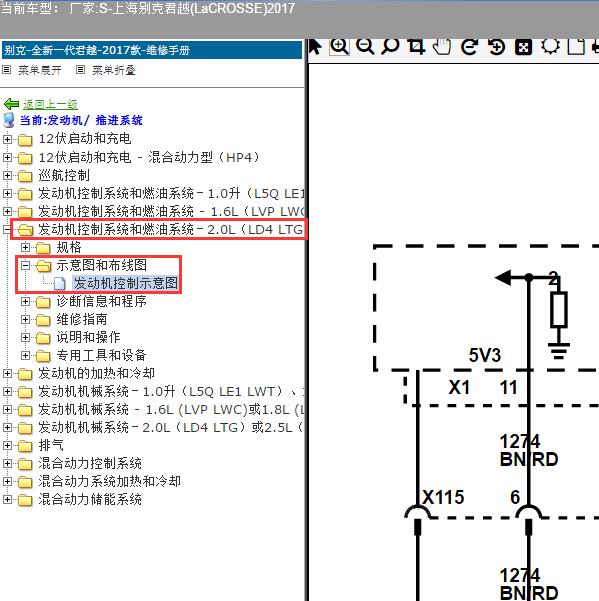Click the blank page icon in toolbar
The width and height of the screenshot is (599, 601).
(576, 47)
